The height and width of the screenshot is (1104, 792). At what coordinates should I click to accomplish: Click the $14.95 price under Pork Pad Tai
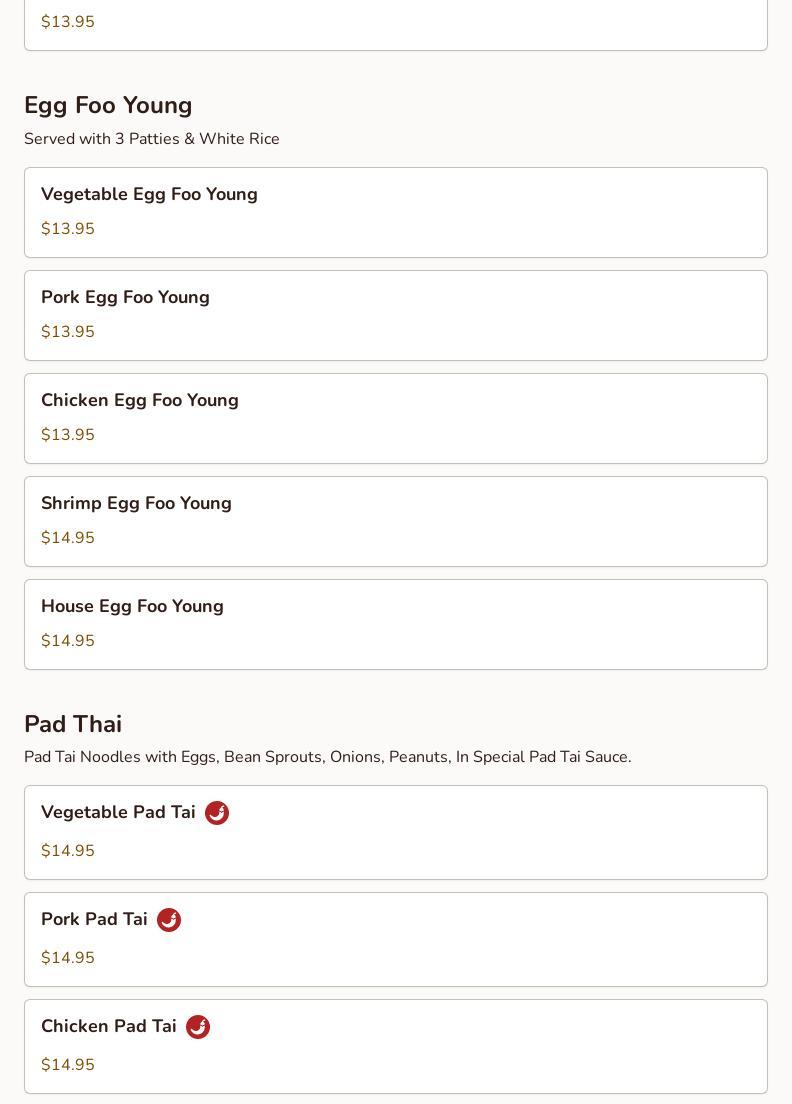click(68, 958)
